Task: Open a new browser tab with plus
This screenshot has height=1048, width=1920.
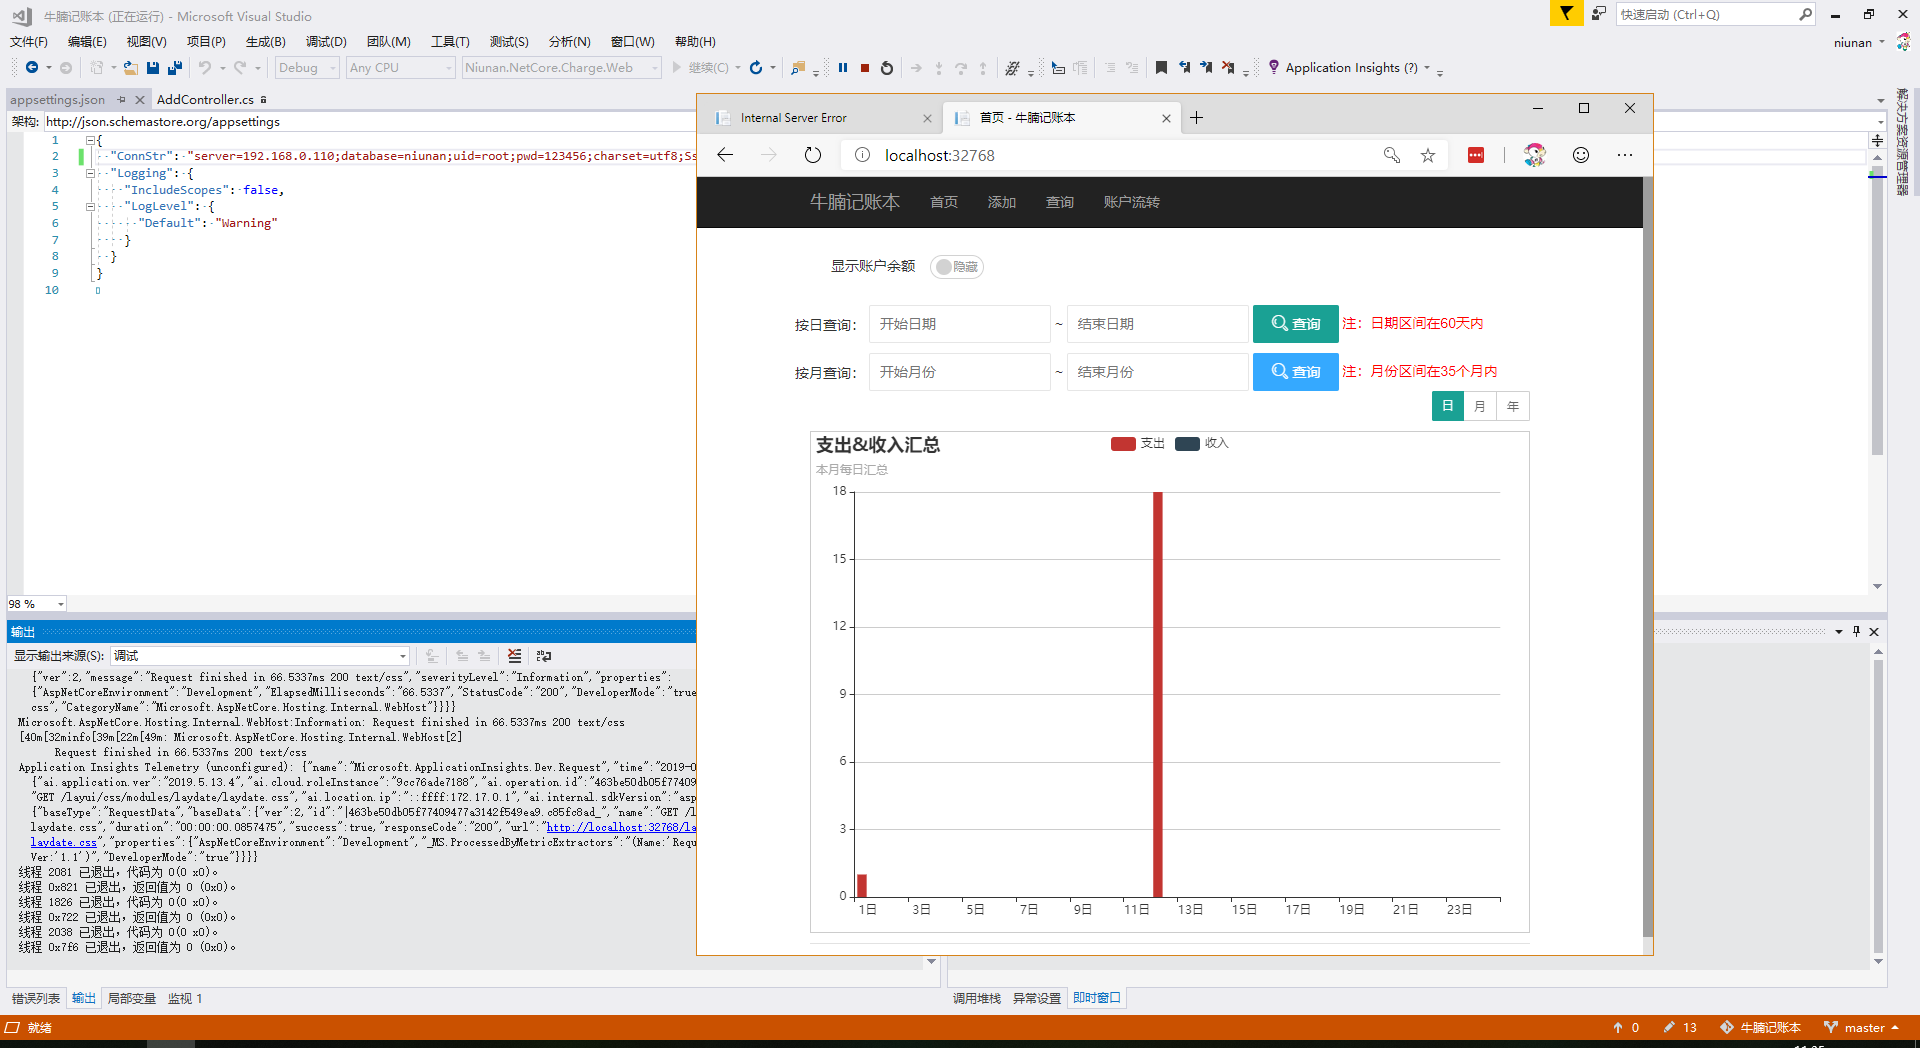Action: click(1197, 118)
